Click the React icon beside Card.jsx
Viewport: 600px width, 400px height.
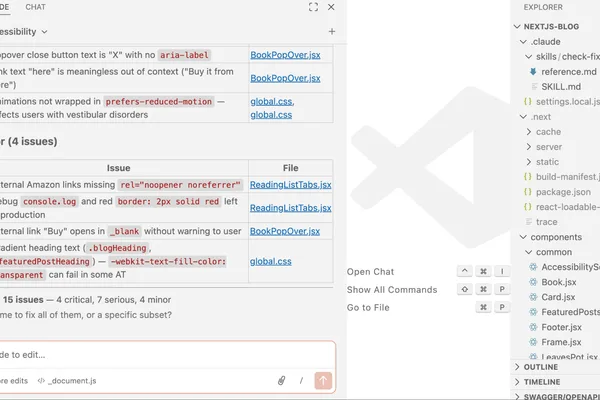[x=533, y=297]
